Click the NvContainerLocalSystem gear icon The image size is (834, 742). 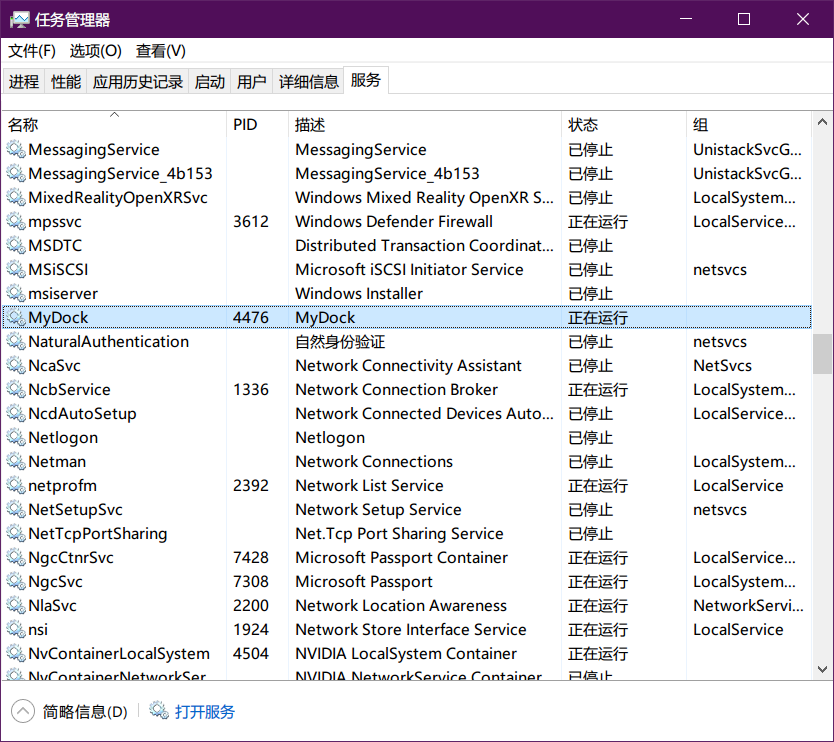[16, 653]
